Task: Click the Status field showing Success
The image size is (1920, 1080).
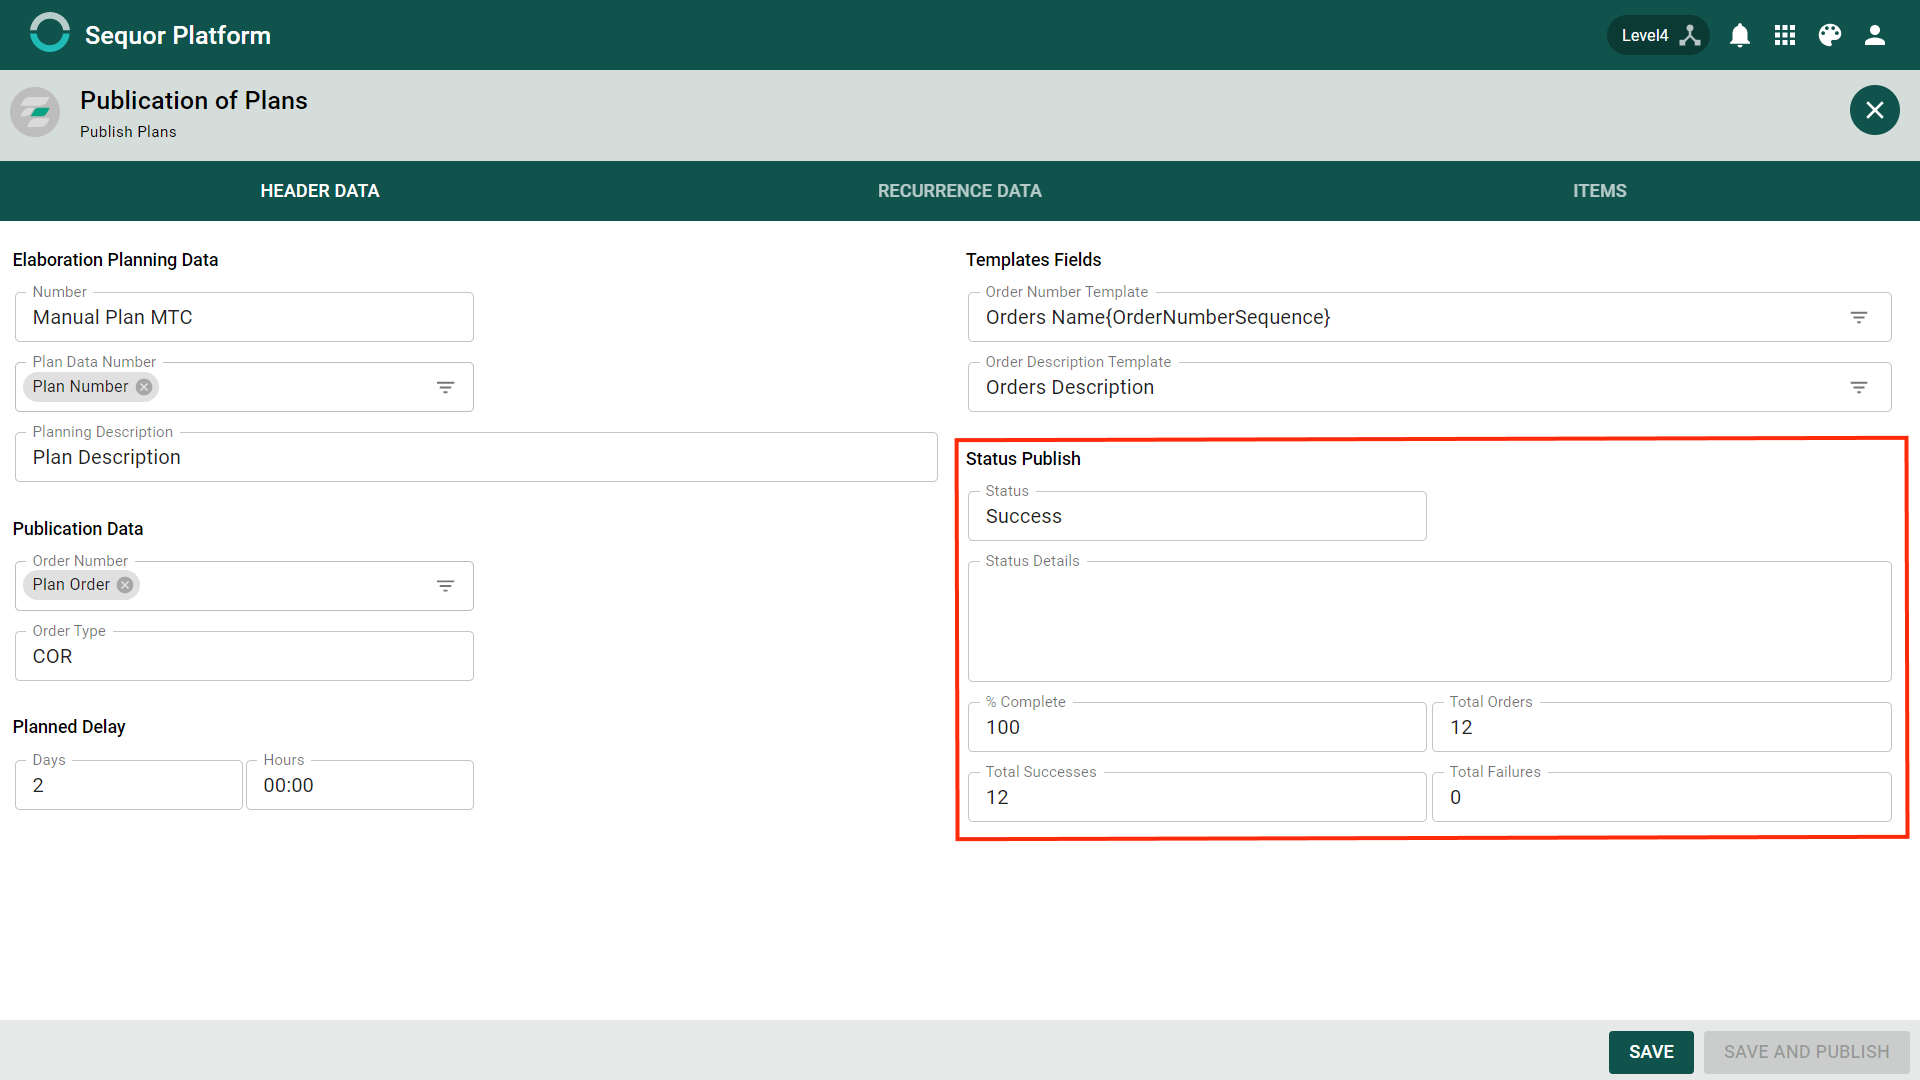Action: click(x=1197, y=516)
